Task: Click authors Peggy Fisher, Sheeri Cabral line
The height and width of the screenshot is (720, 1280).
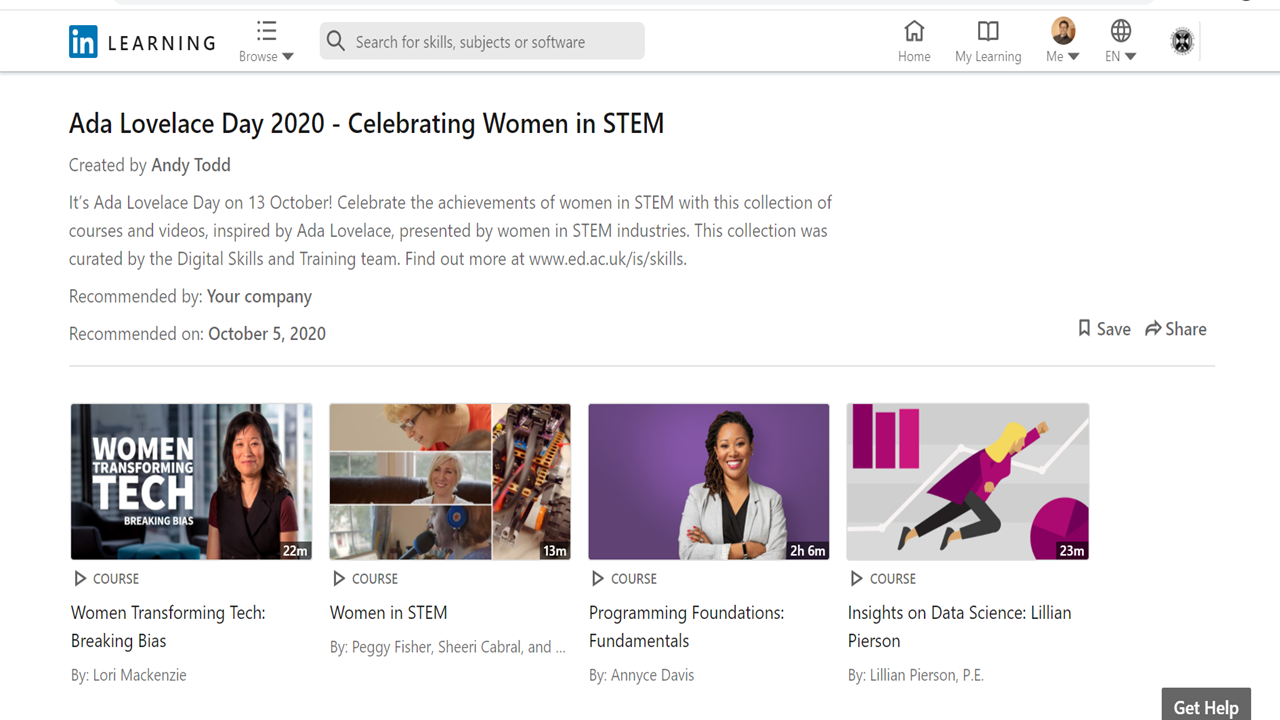Action: (x=448, y=647)
